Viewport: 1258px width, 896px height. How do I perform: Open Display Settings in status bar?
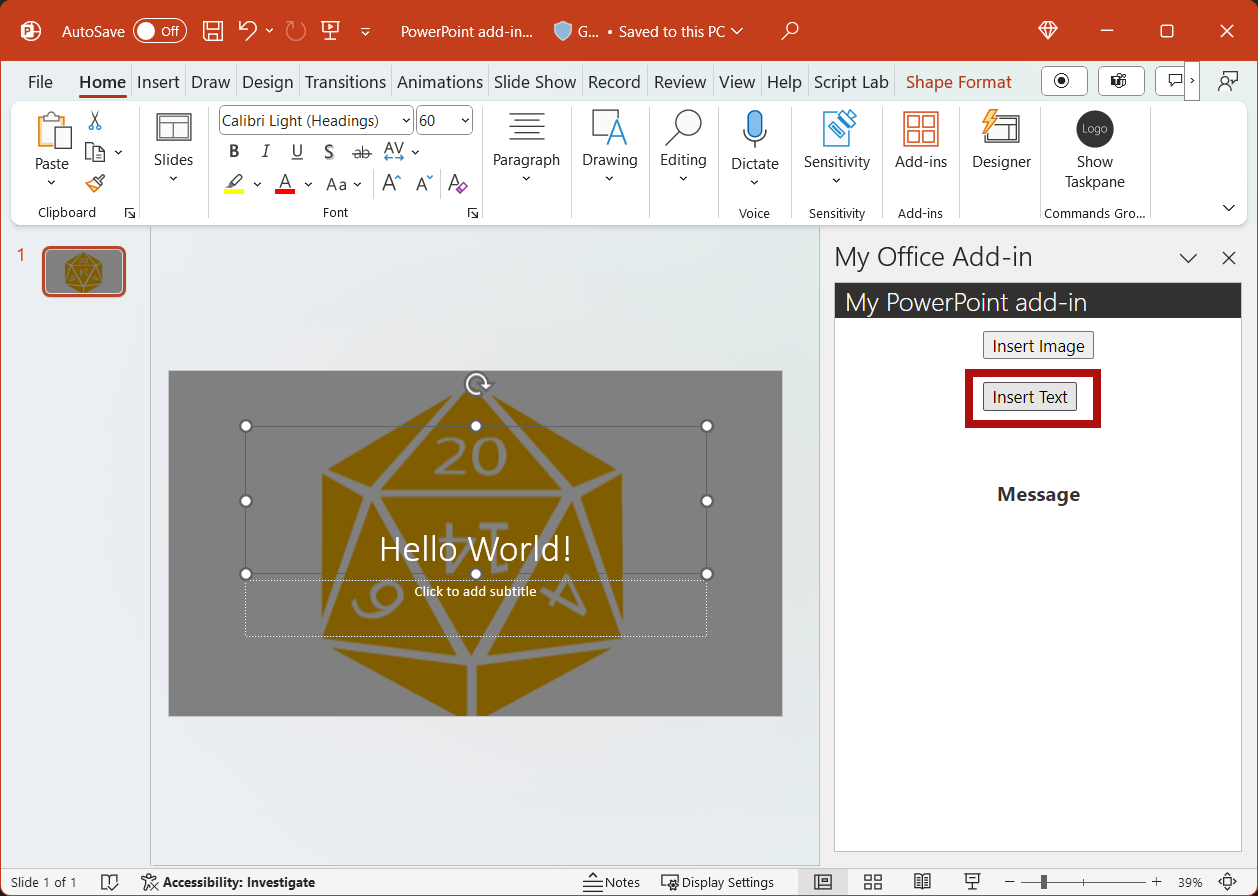718,882
